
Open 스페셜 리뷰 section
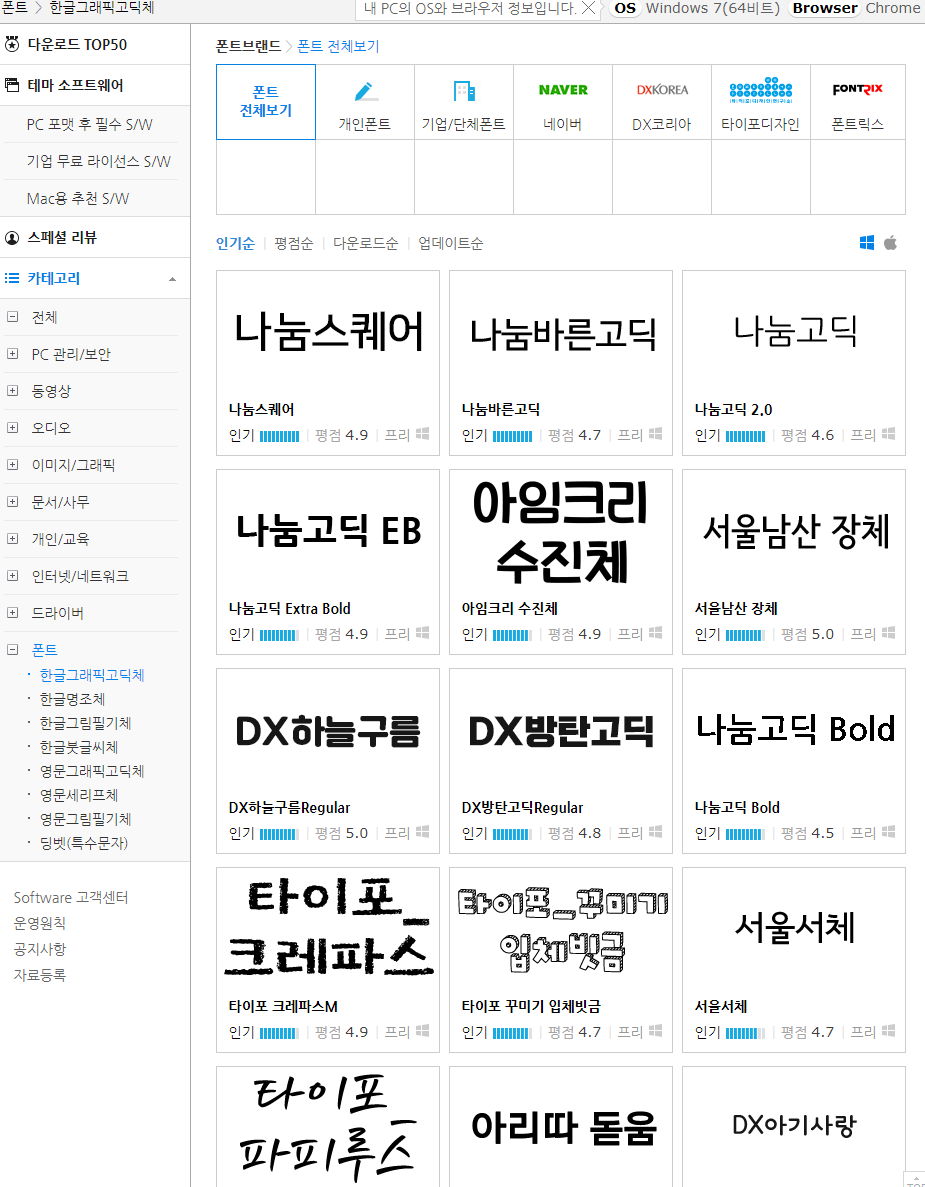62,238
